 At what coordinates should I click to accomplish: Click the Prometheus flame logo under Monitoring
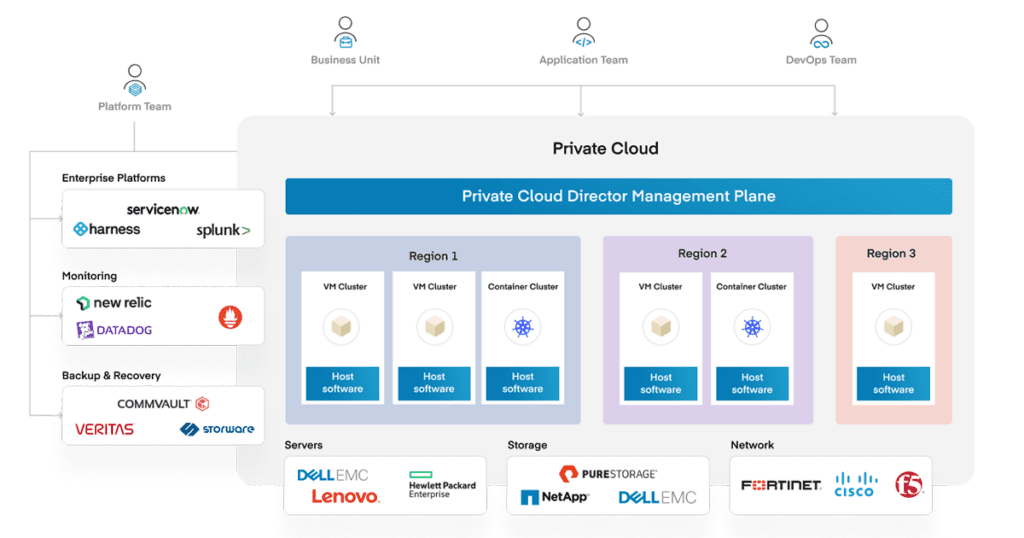[x=230, y=318]
